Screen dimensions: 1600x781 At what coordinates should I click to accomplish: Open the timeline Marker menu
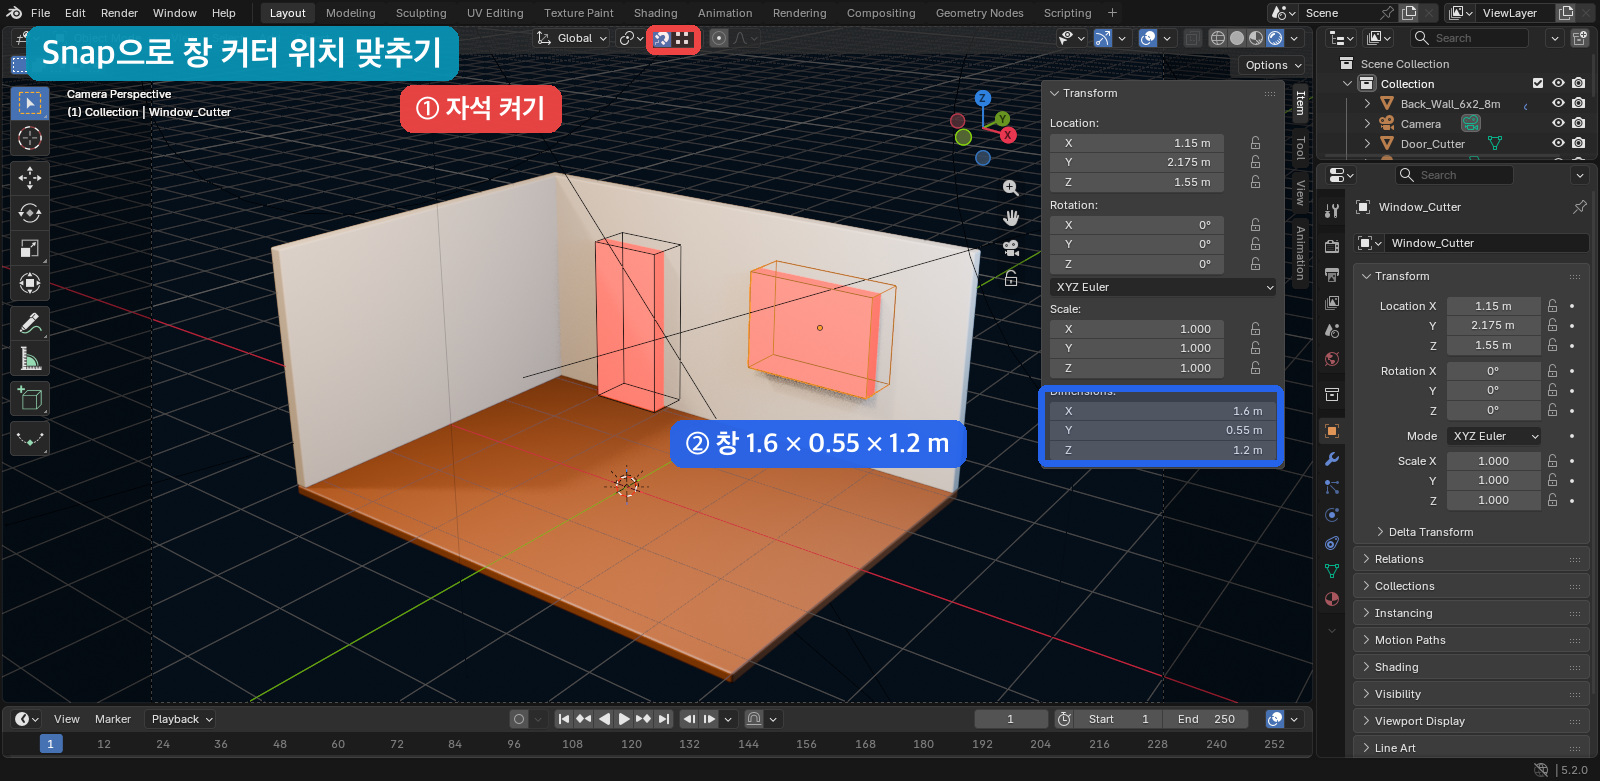(x=113, y=719)
